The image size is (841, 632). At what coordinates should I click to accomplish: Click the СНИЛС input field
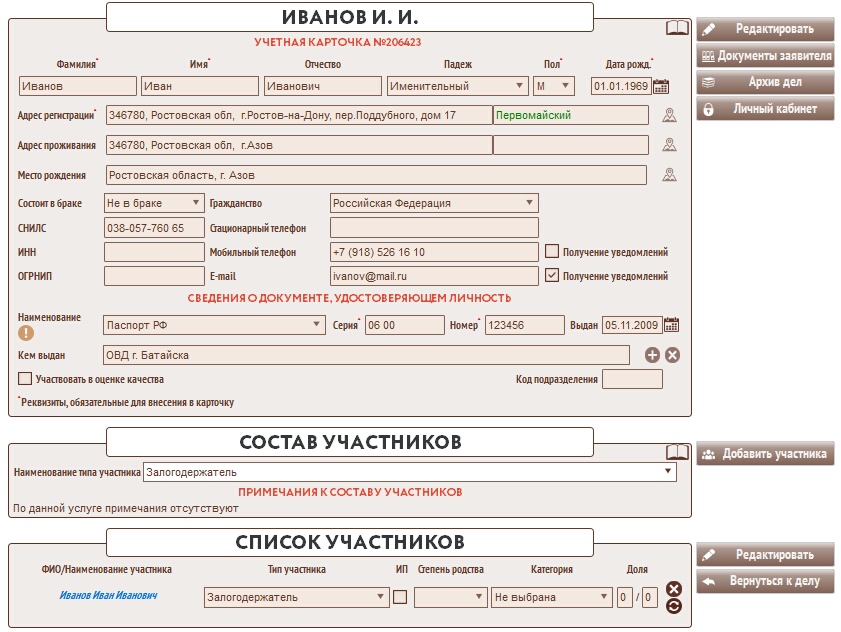coord(154,228)
